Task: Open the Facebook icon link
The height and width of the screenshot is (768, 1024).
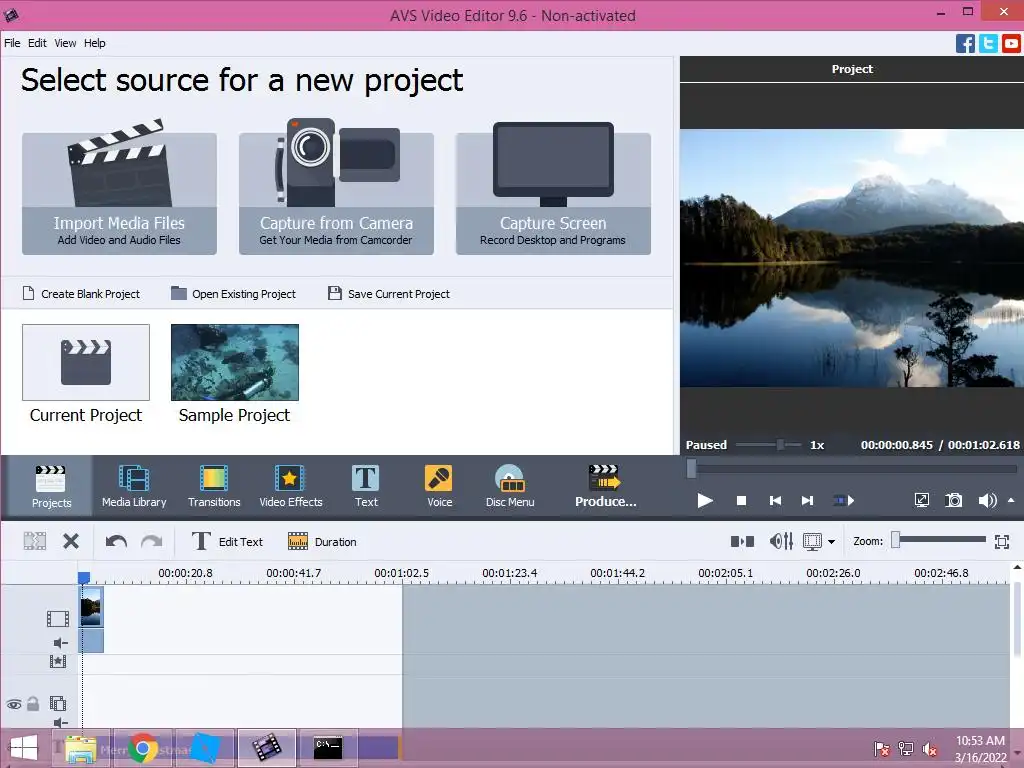Action: click(965, 44)
